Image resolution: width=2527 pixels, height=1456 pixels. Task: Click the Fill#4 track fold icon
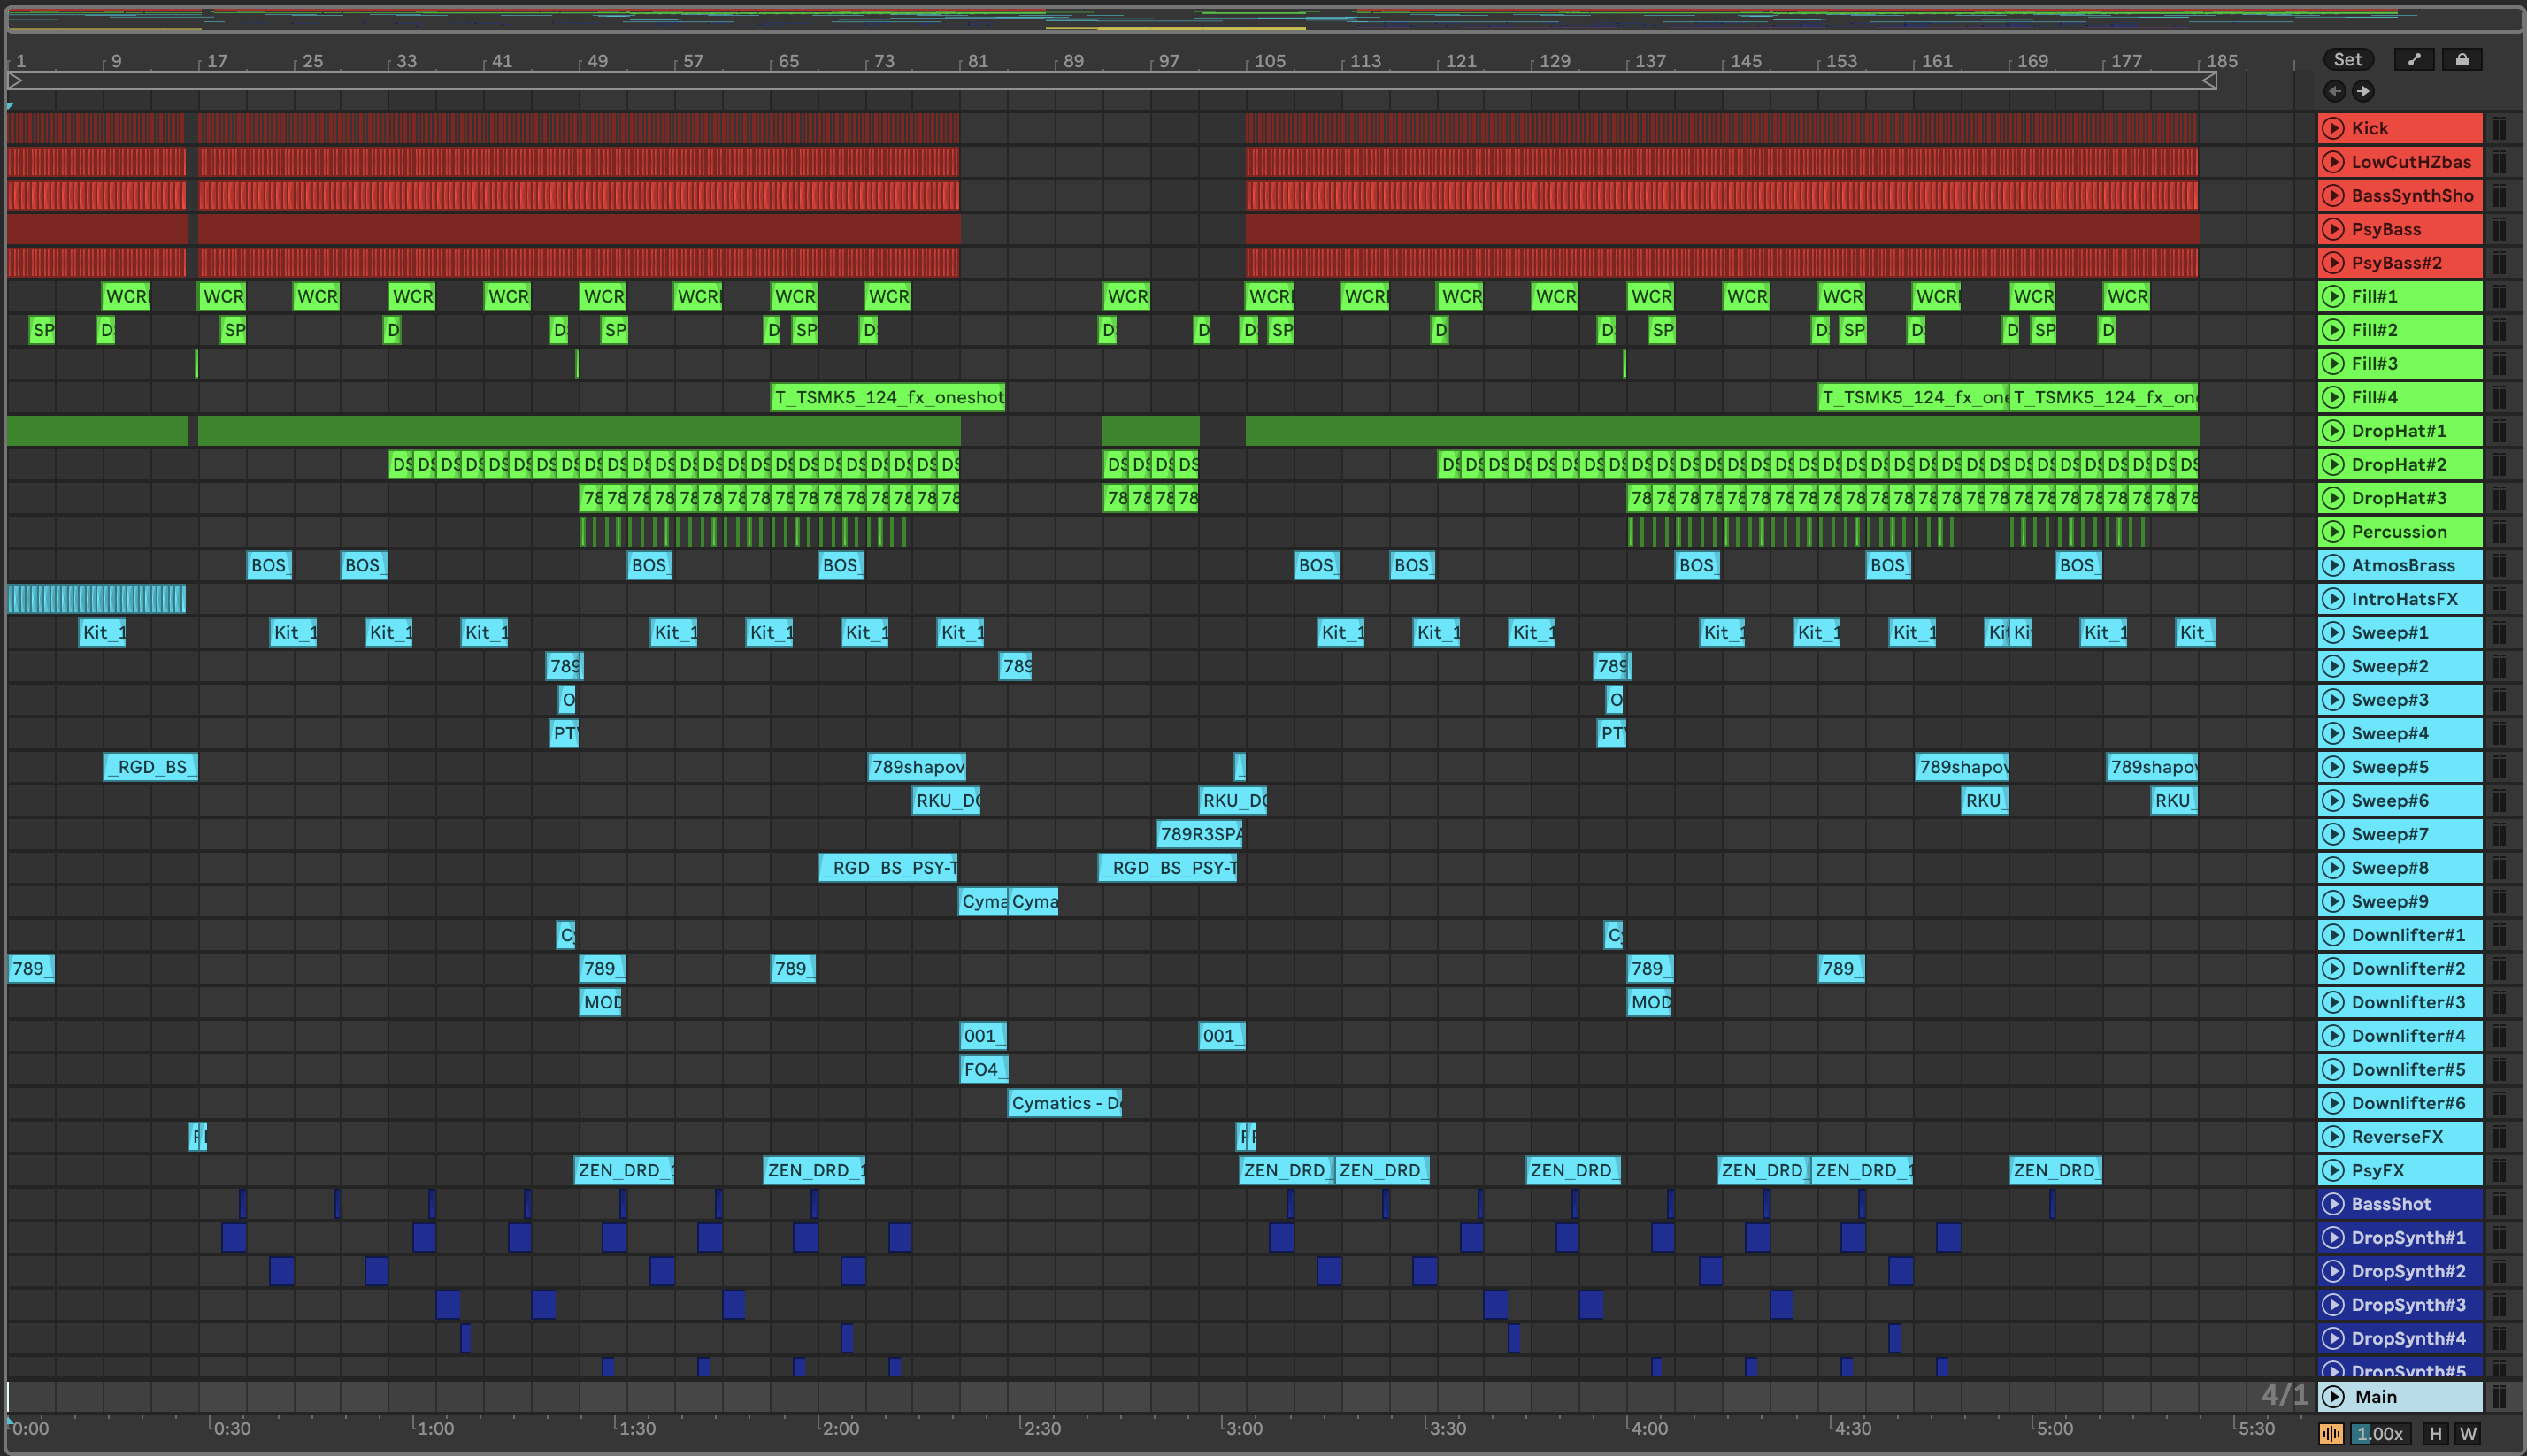(2333, 397)
